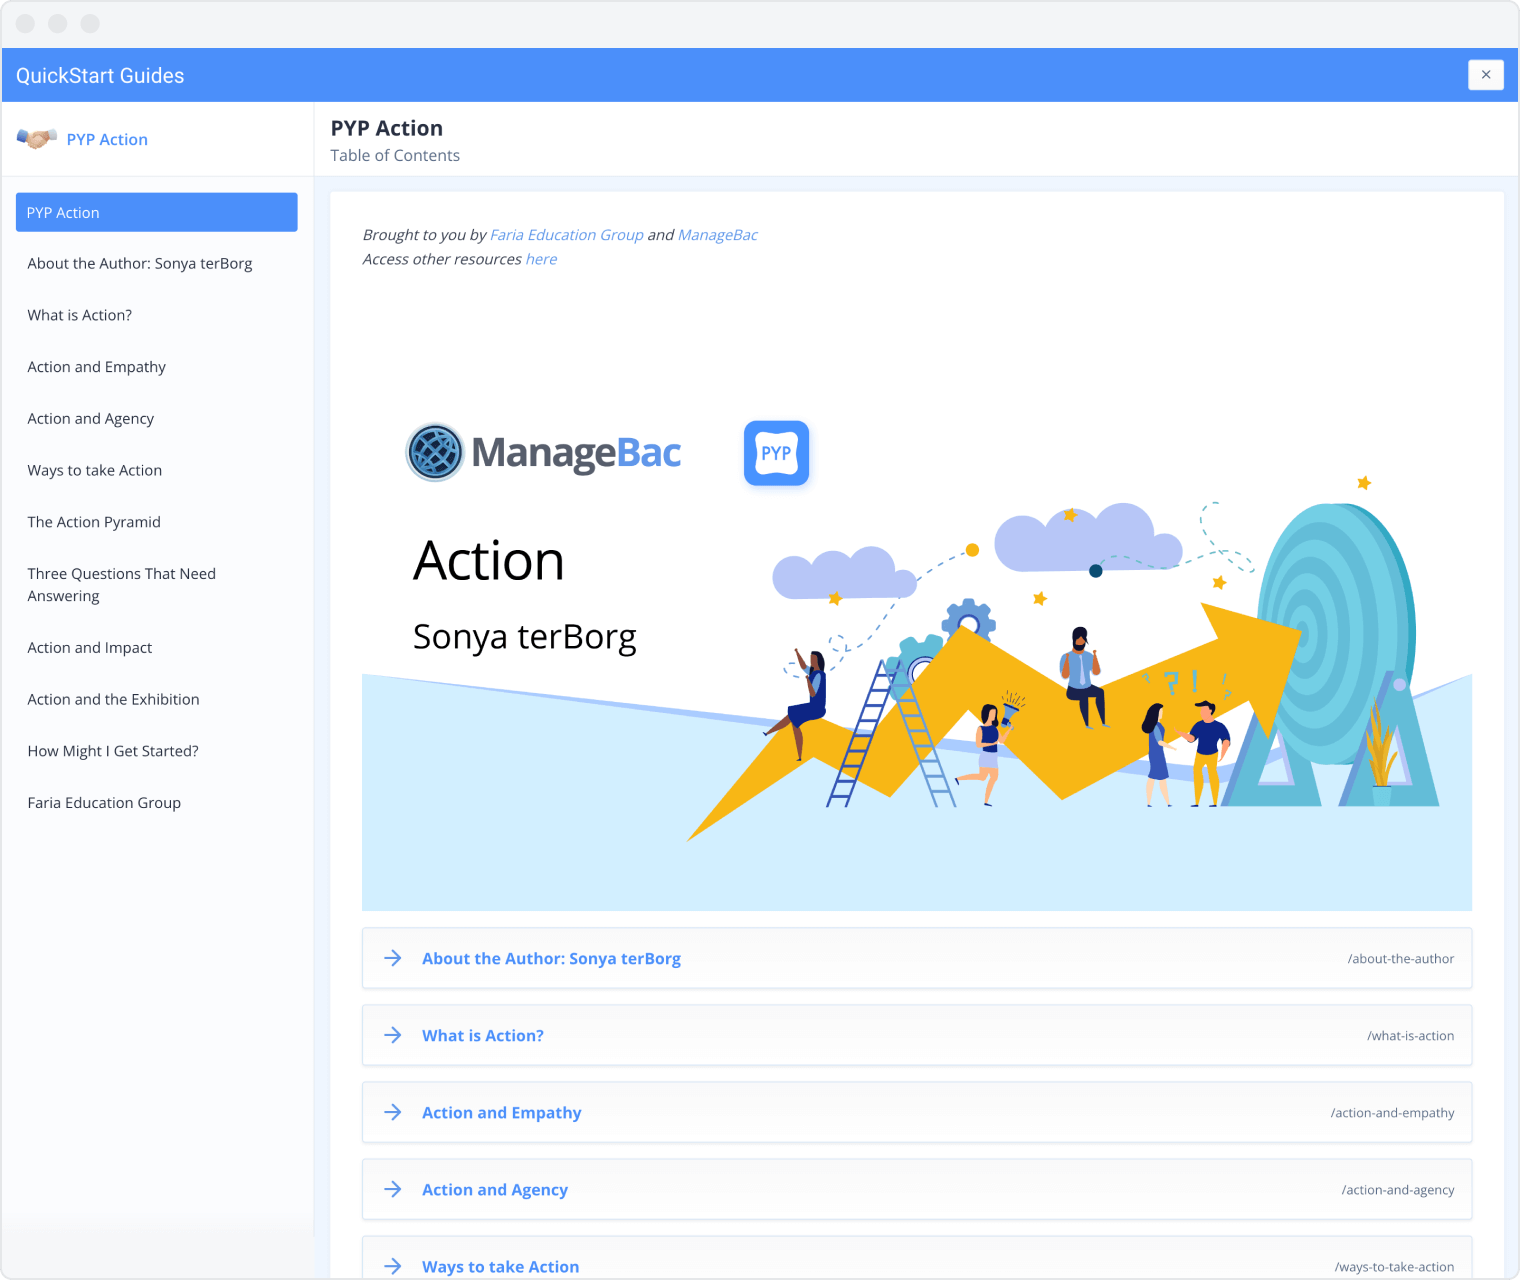
Task: Click arrow icon beside What is Action?
Action: [393, 1035]
